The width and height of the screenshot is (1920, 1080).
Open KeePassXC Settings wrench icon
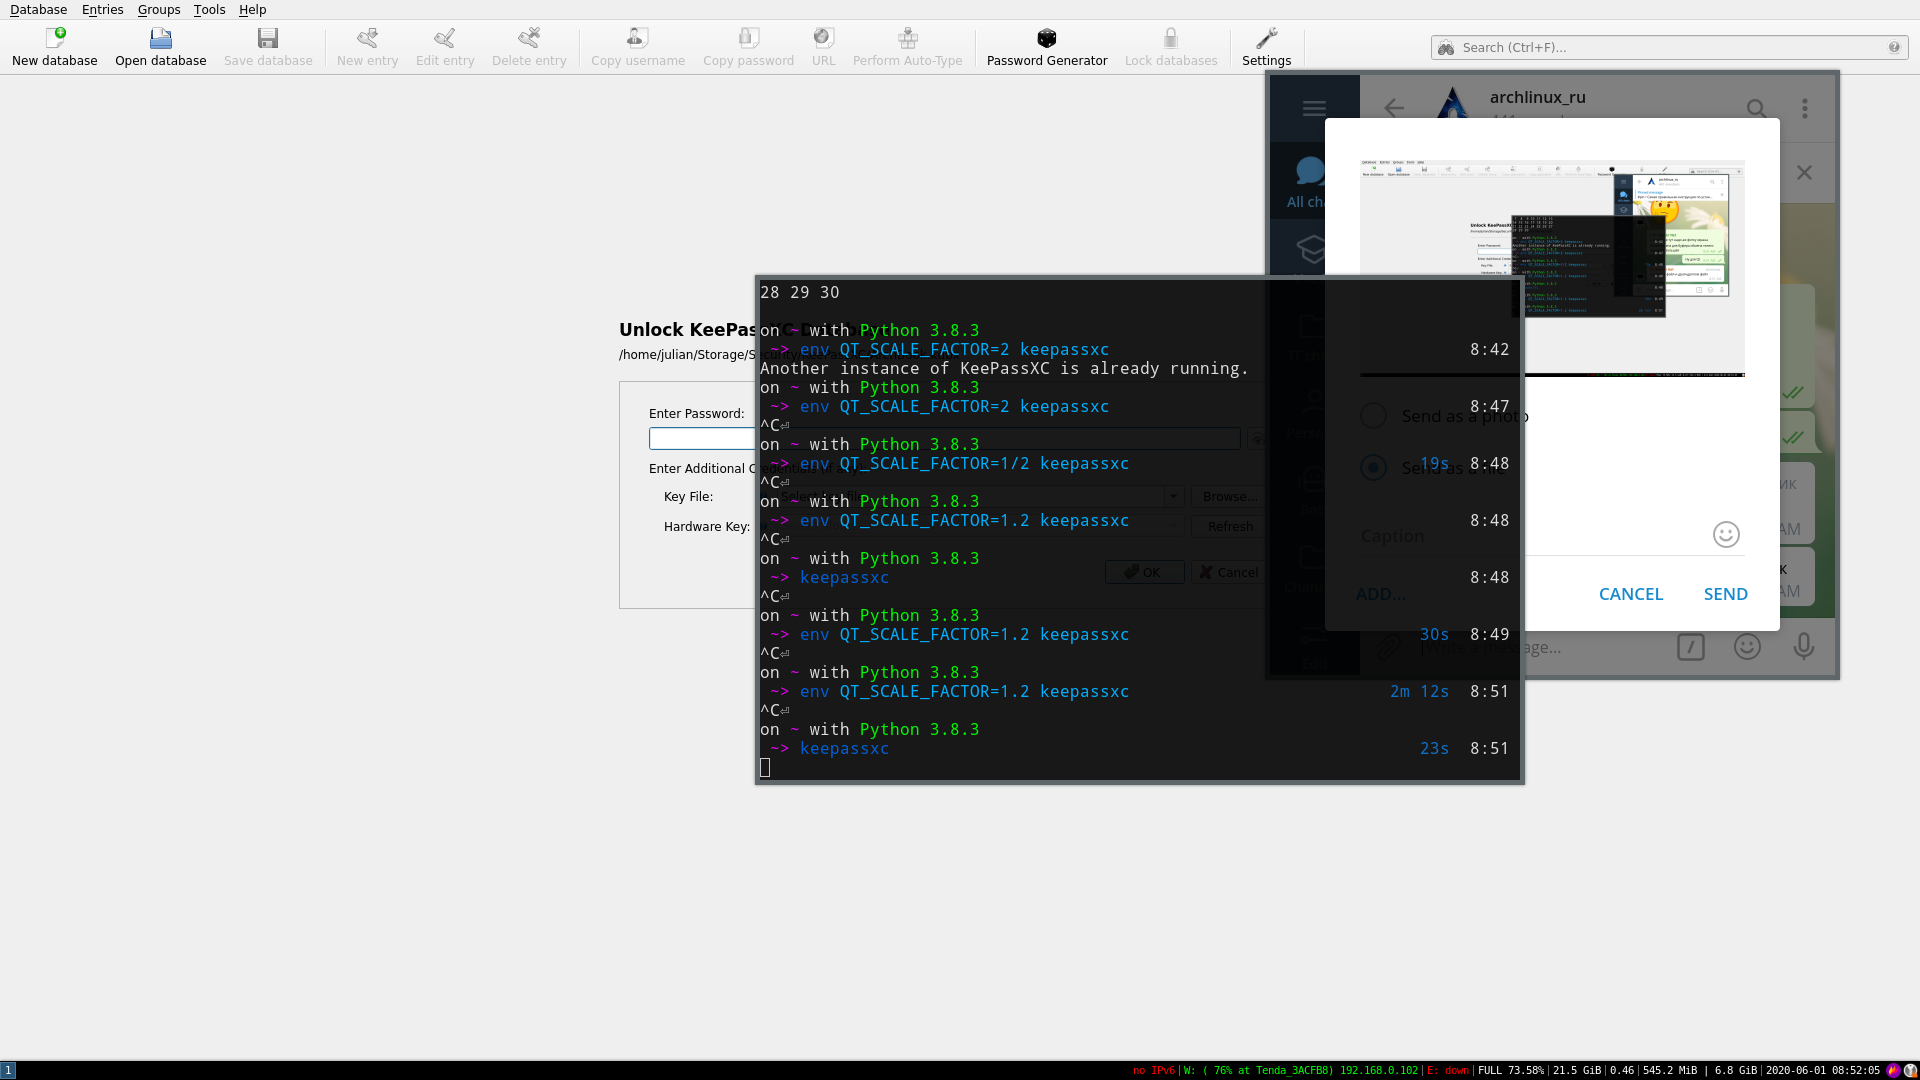click(1267, 38)
